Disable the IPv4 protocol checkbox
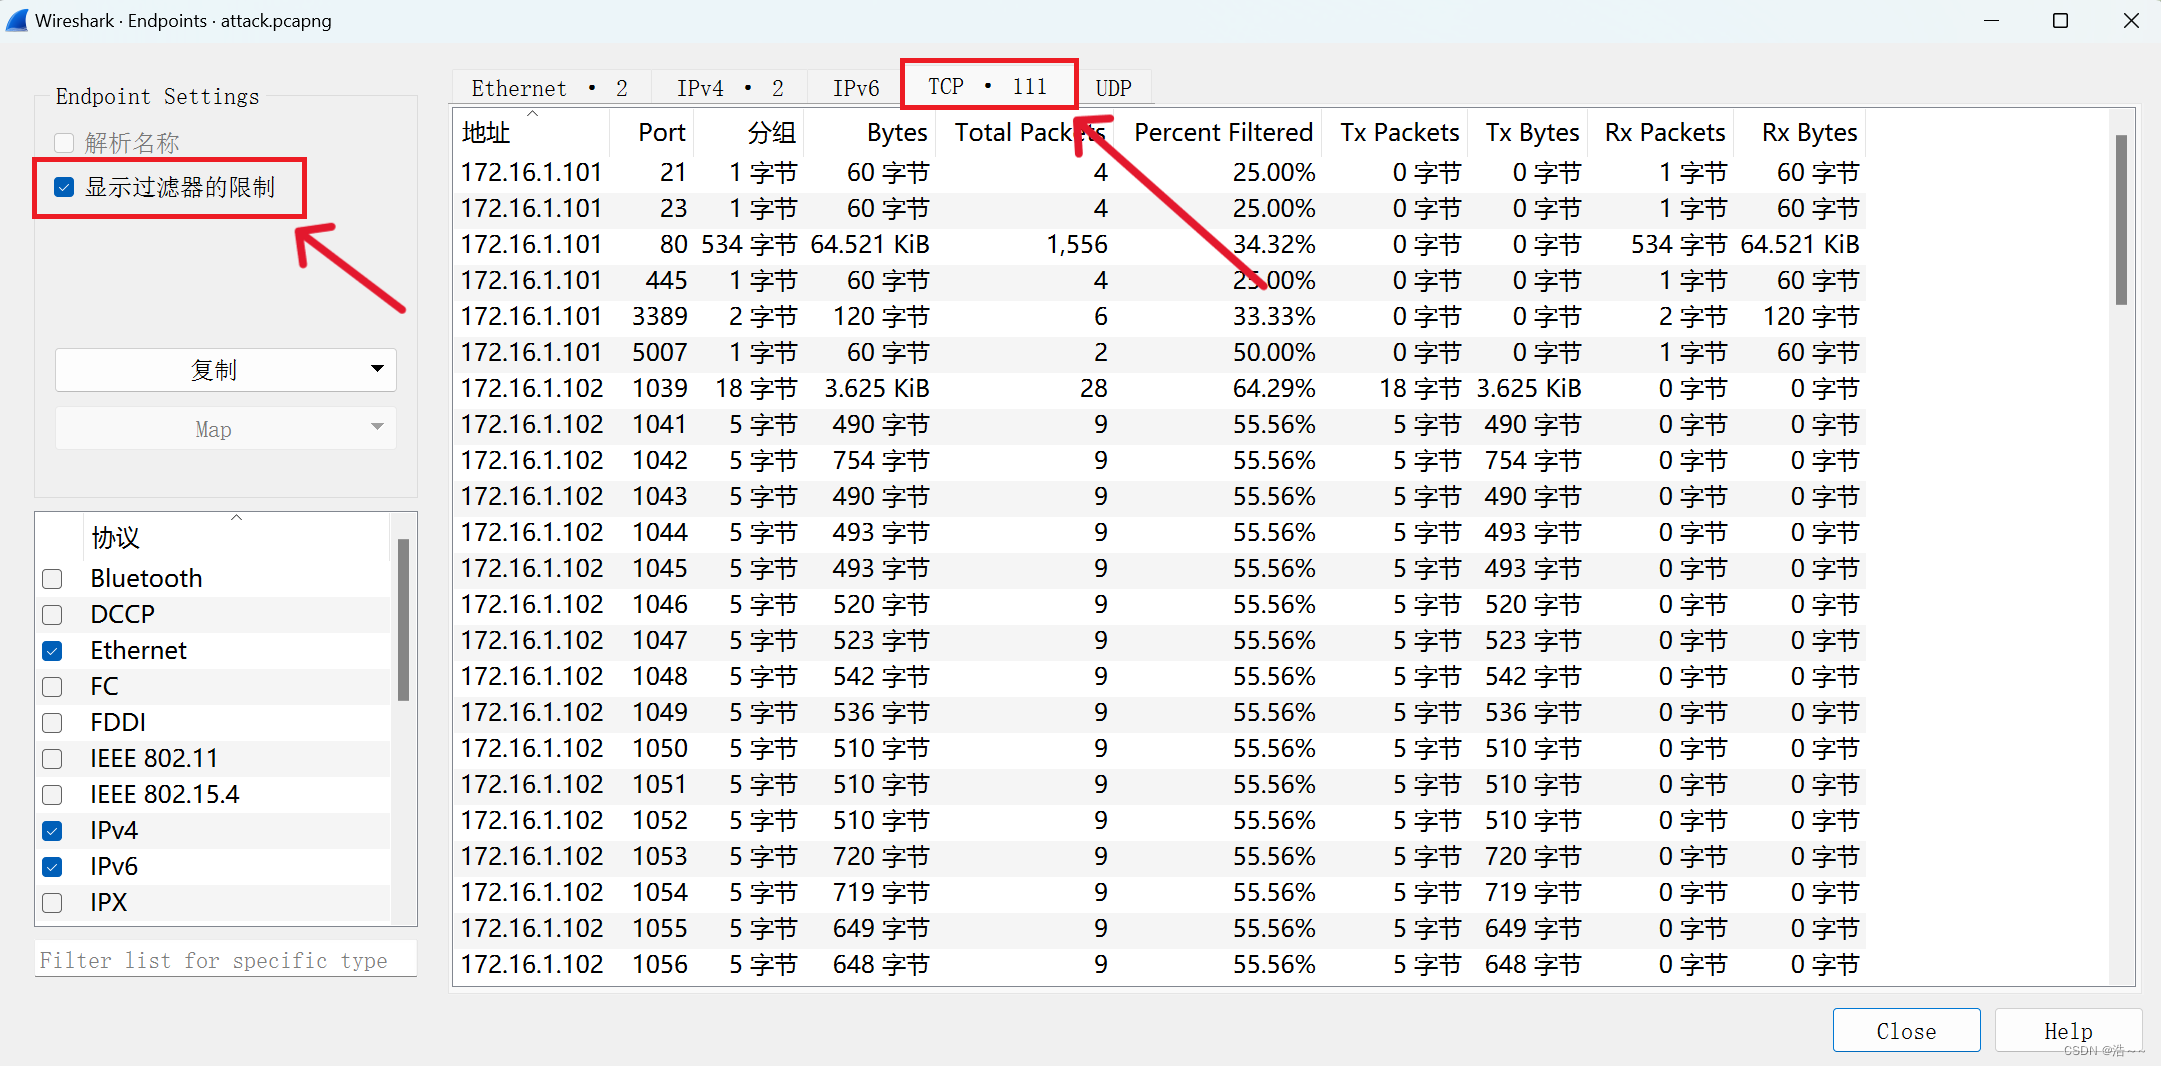Image resolution: width=2161 pixels, height=1066 pixels. click(52, 830)
